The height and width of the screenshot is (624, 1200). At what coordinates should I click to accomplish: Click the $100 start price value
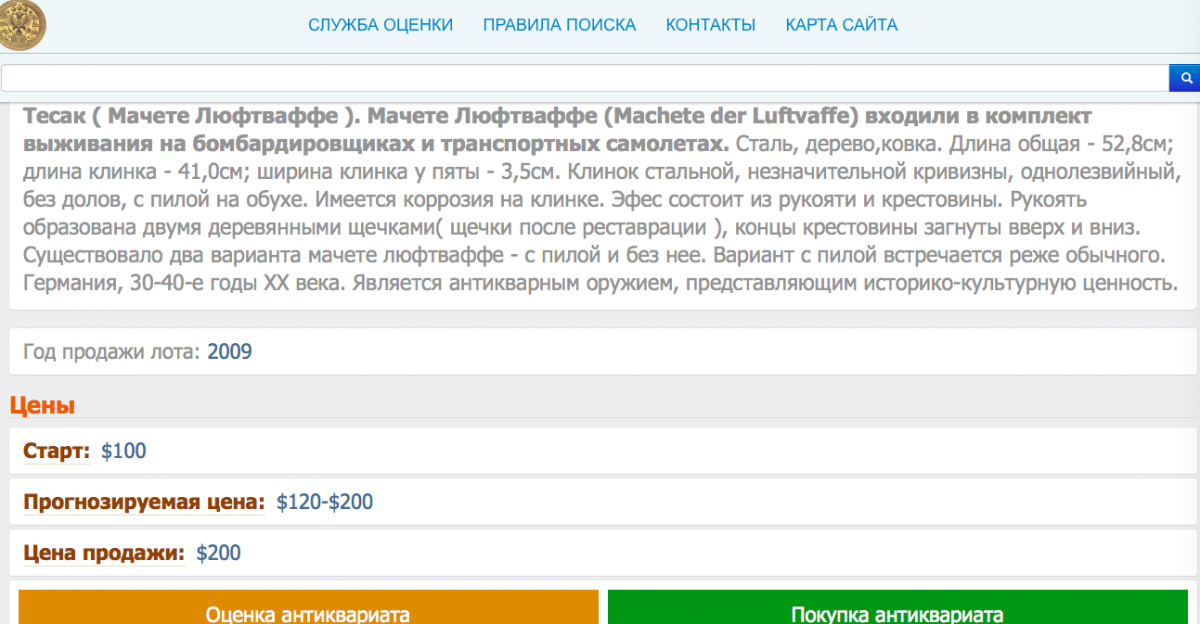click(x=124, y=451)
